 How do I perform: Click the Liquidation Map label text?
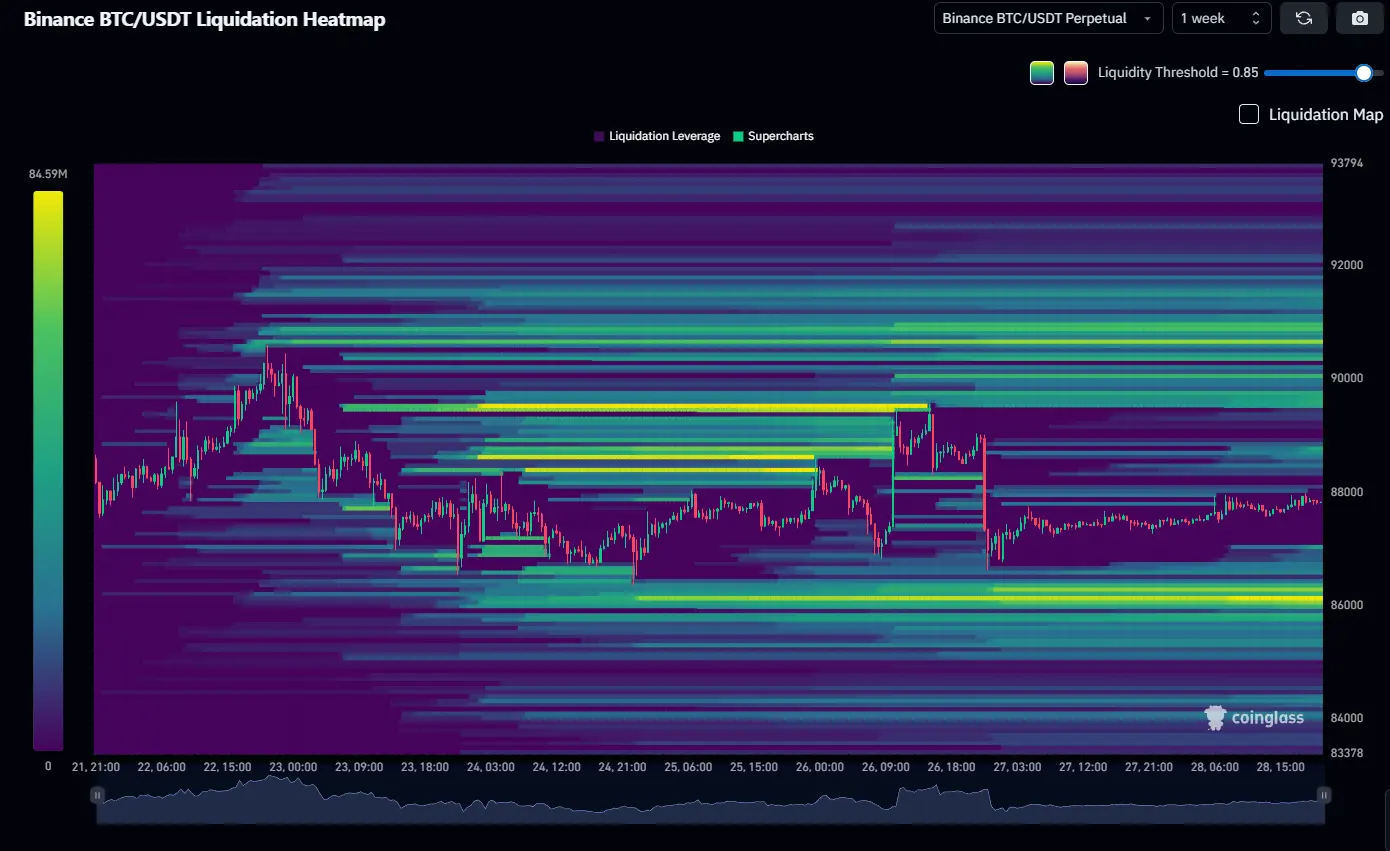click(1325, 114)
